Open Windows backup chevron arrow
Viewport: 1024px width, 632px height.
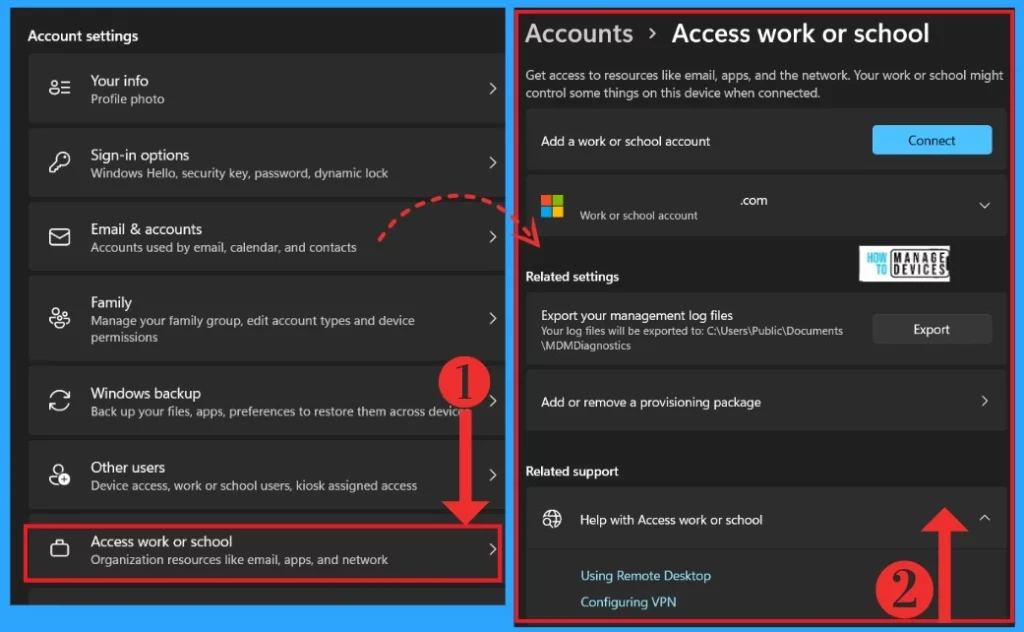point(493,401)
